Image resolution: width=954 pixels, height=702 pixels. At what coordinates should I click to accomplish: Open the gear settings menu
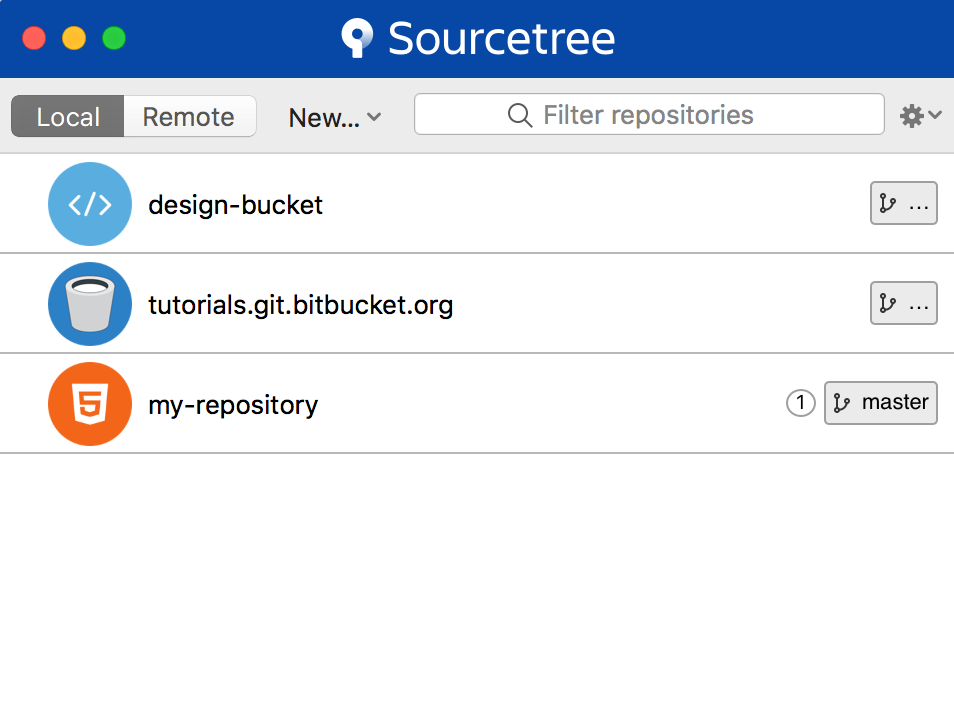click(921, 115)
